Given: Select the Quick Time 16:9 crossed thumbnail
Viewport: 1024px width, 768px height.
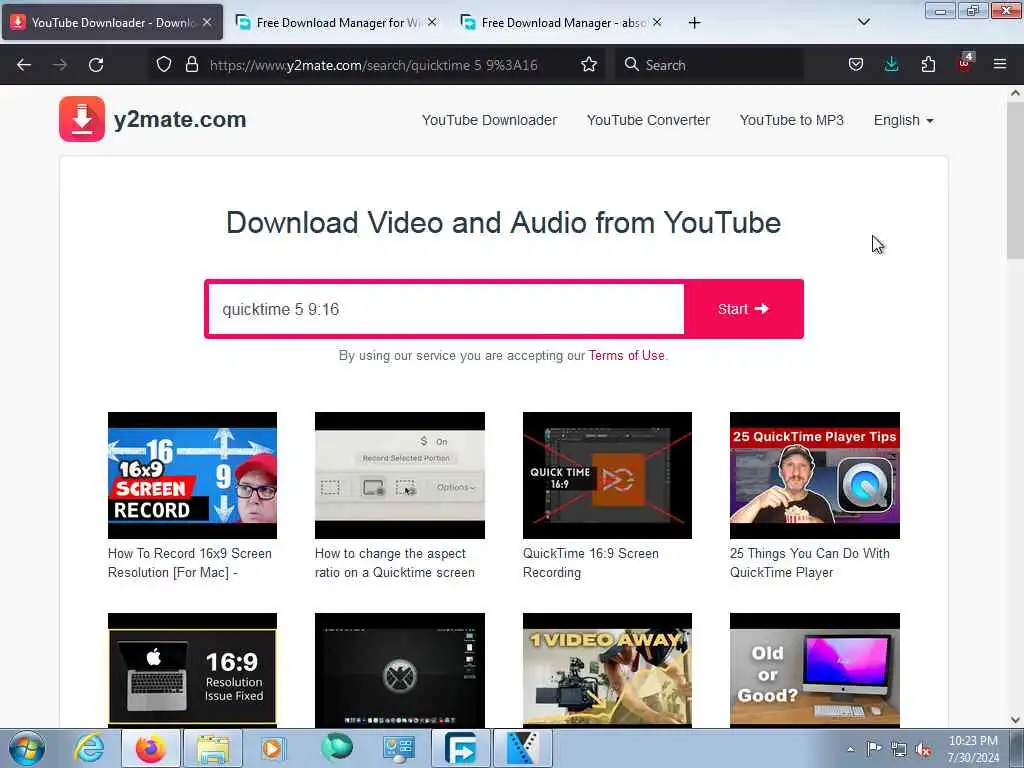Looking at the screenshot, I should tap(607, 475).
